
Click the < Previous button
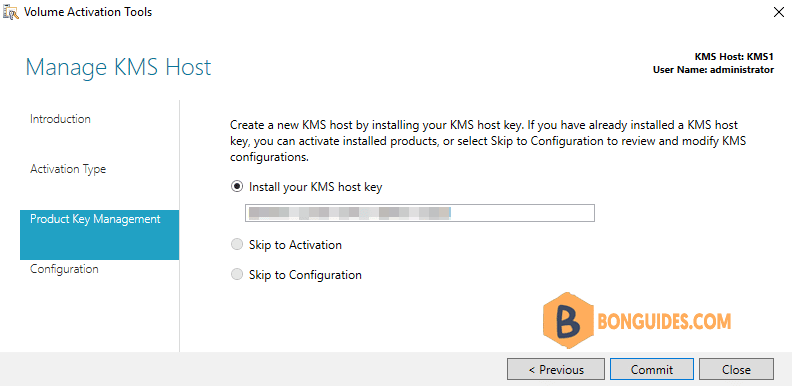pos(556,369)
